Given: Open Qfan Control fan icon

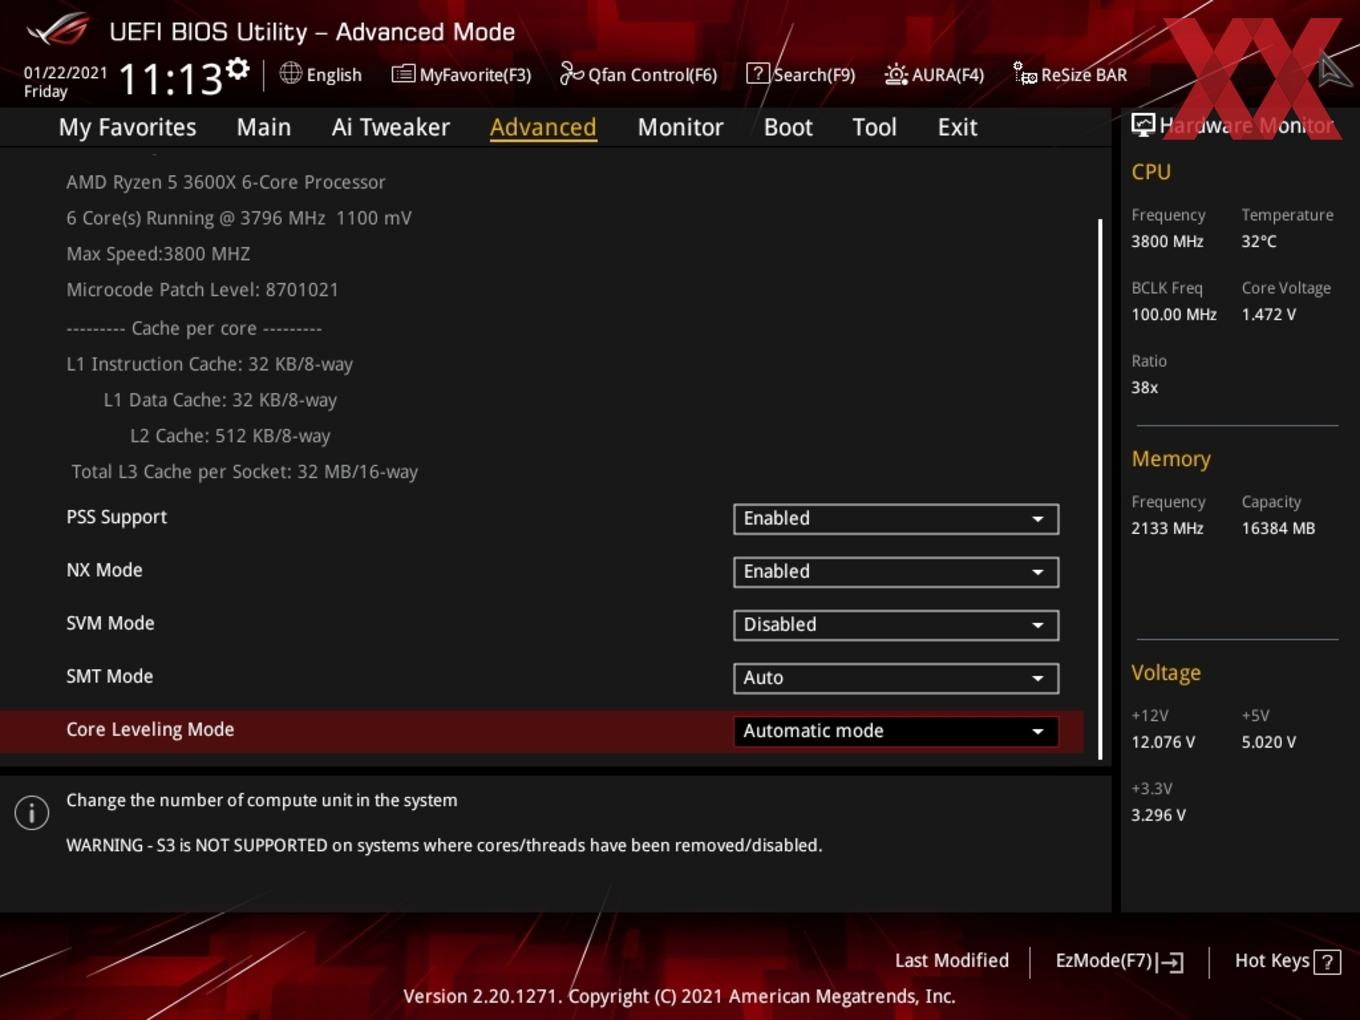Looking at the screenshot, I should pyautogui.click(x=571, y=74).
